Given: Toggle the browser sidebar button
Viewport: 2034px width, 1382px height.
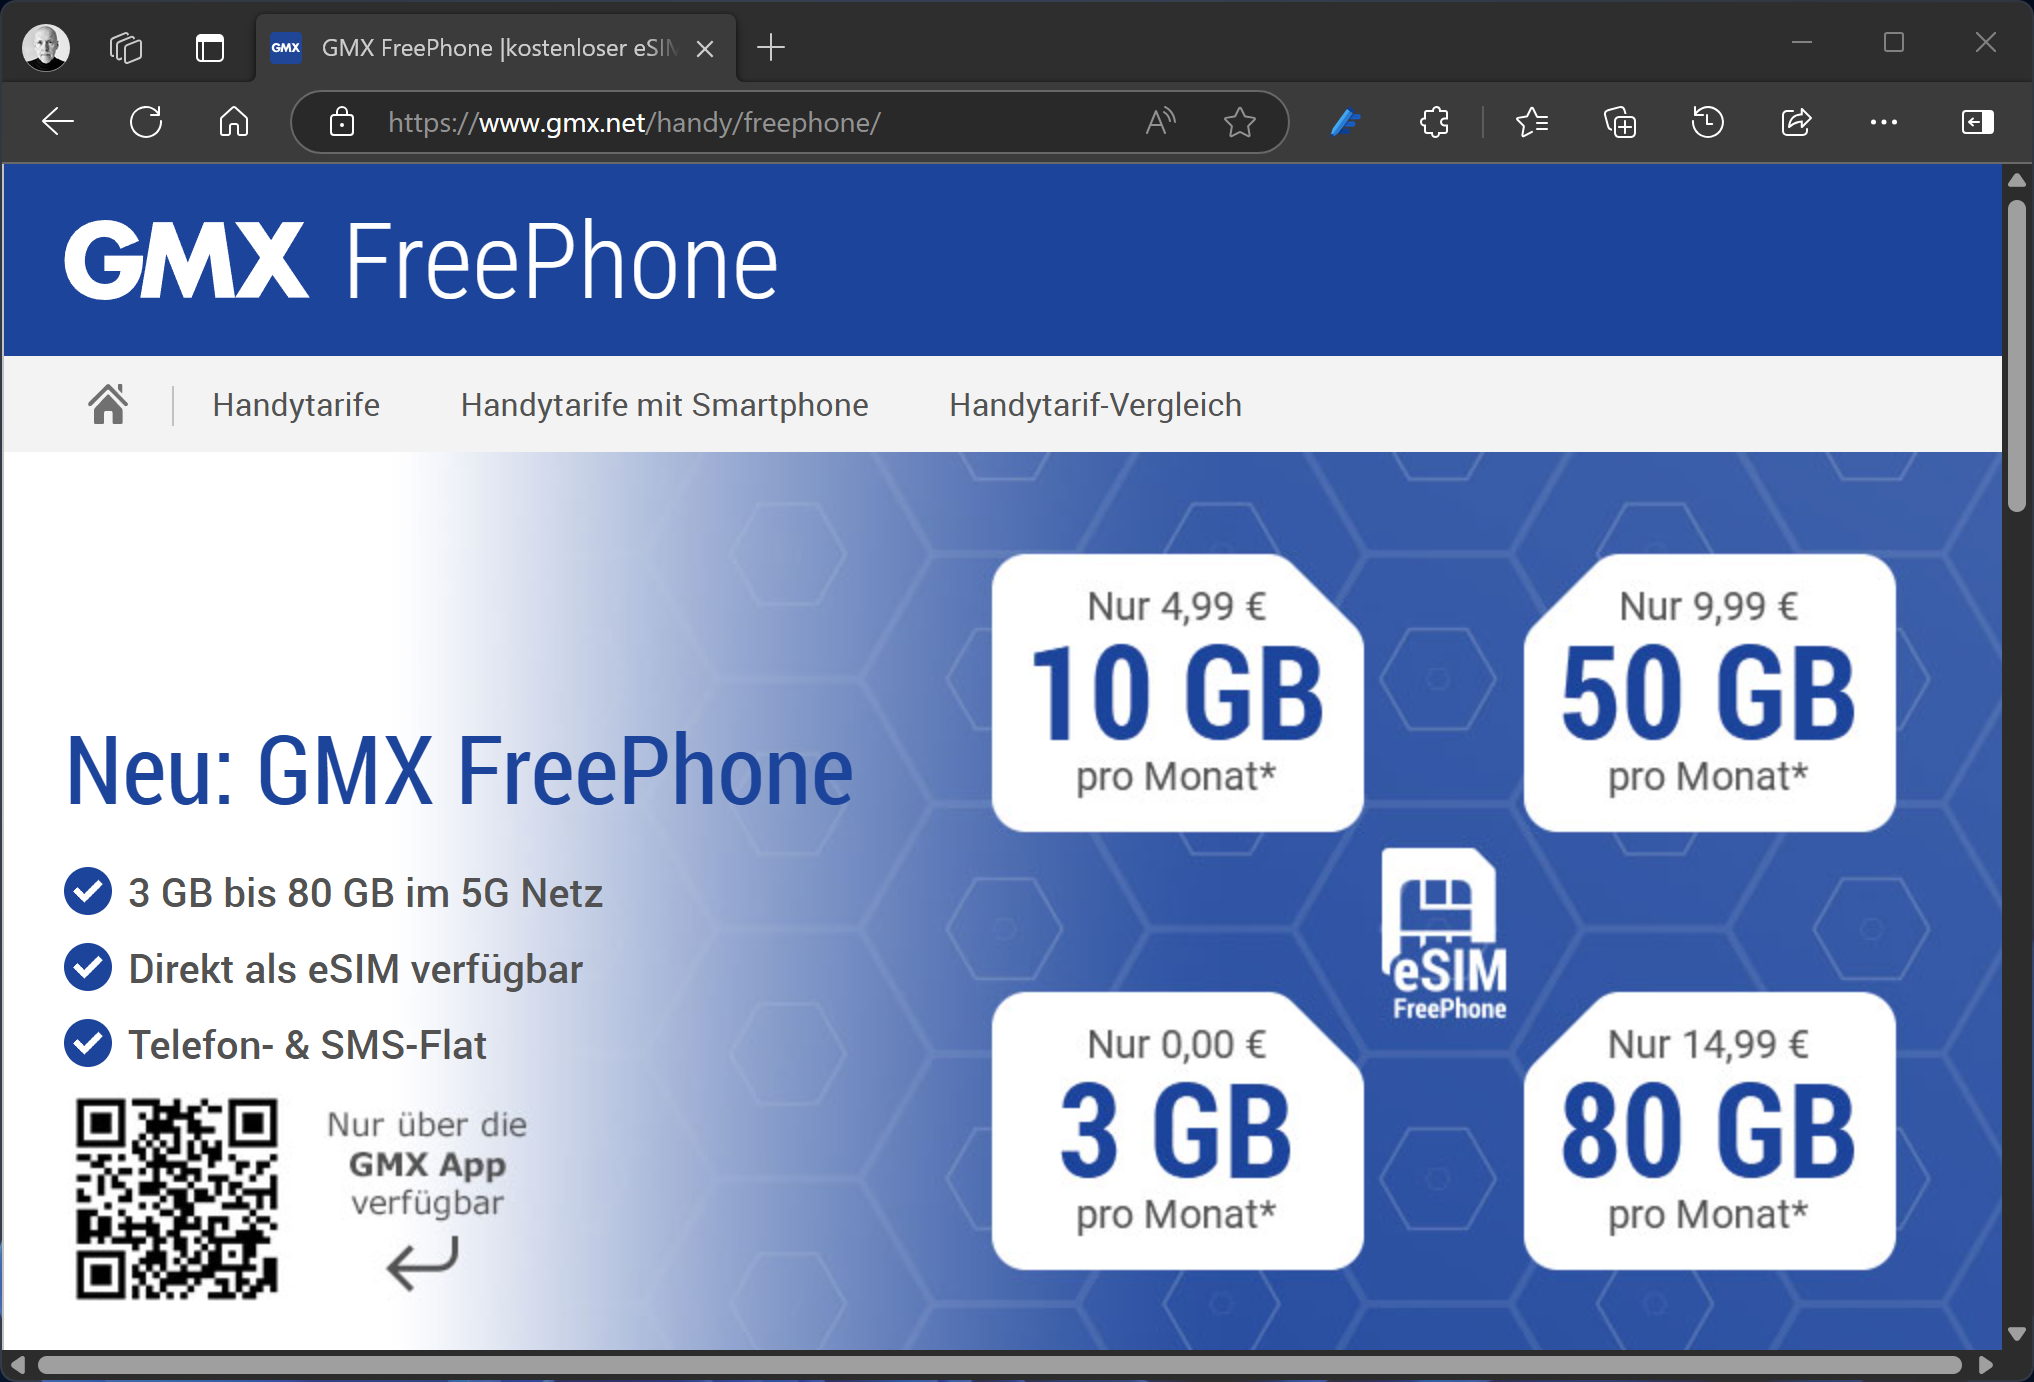Looking at the screenshot, I should [1977, 122].
